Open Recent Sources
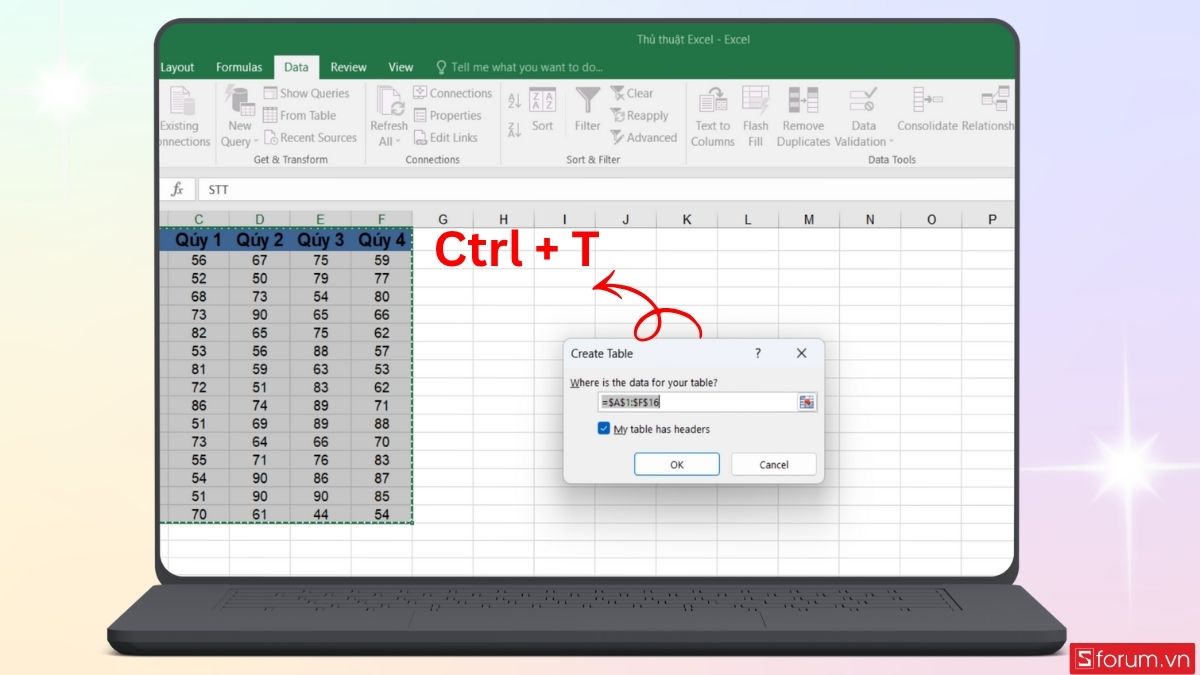The width and height of the screenshot is (1200, 675). pyautogui.click(x=310, y=138)
